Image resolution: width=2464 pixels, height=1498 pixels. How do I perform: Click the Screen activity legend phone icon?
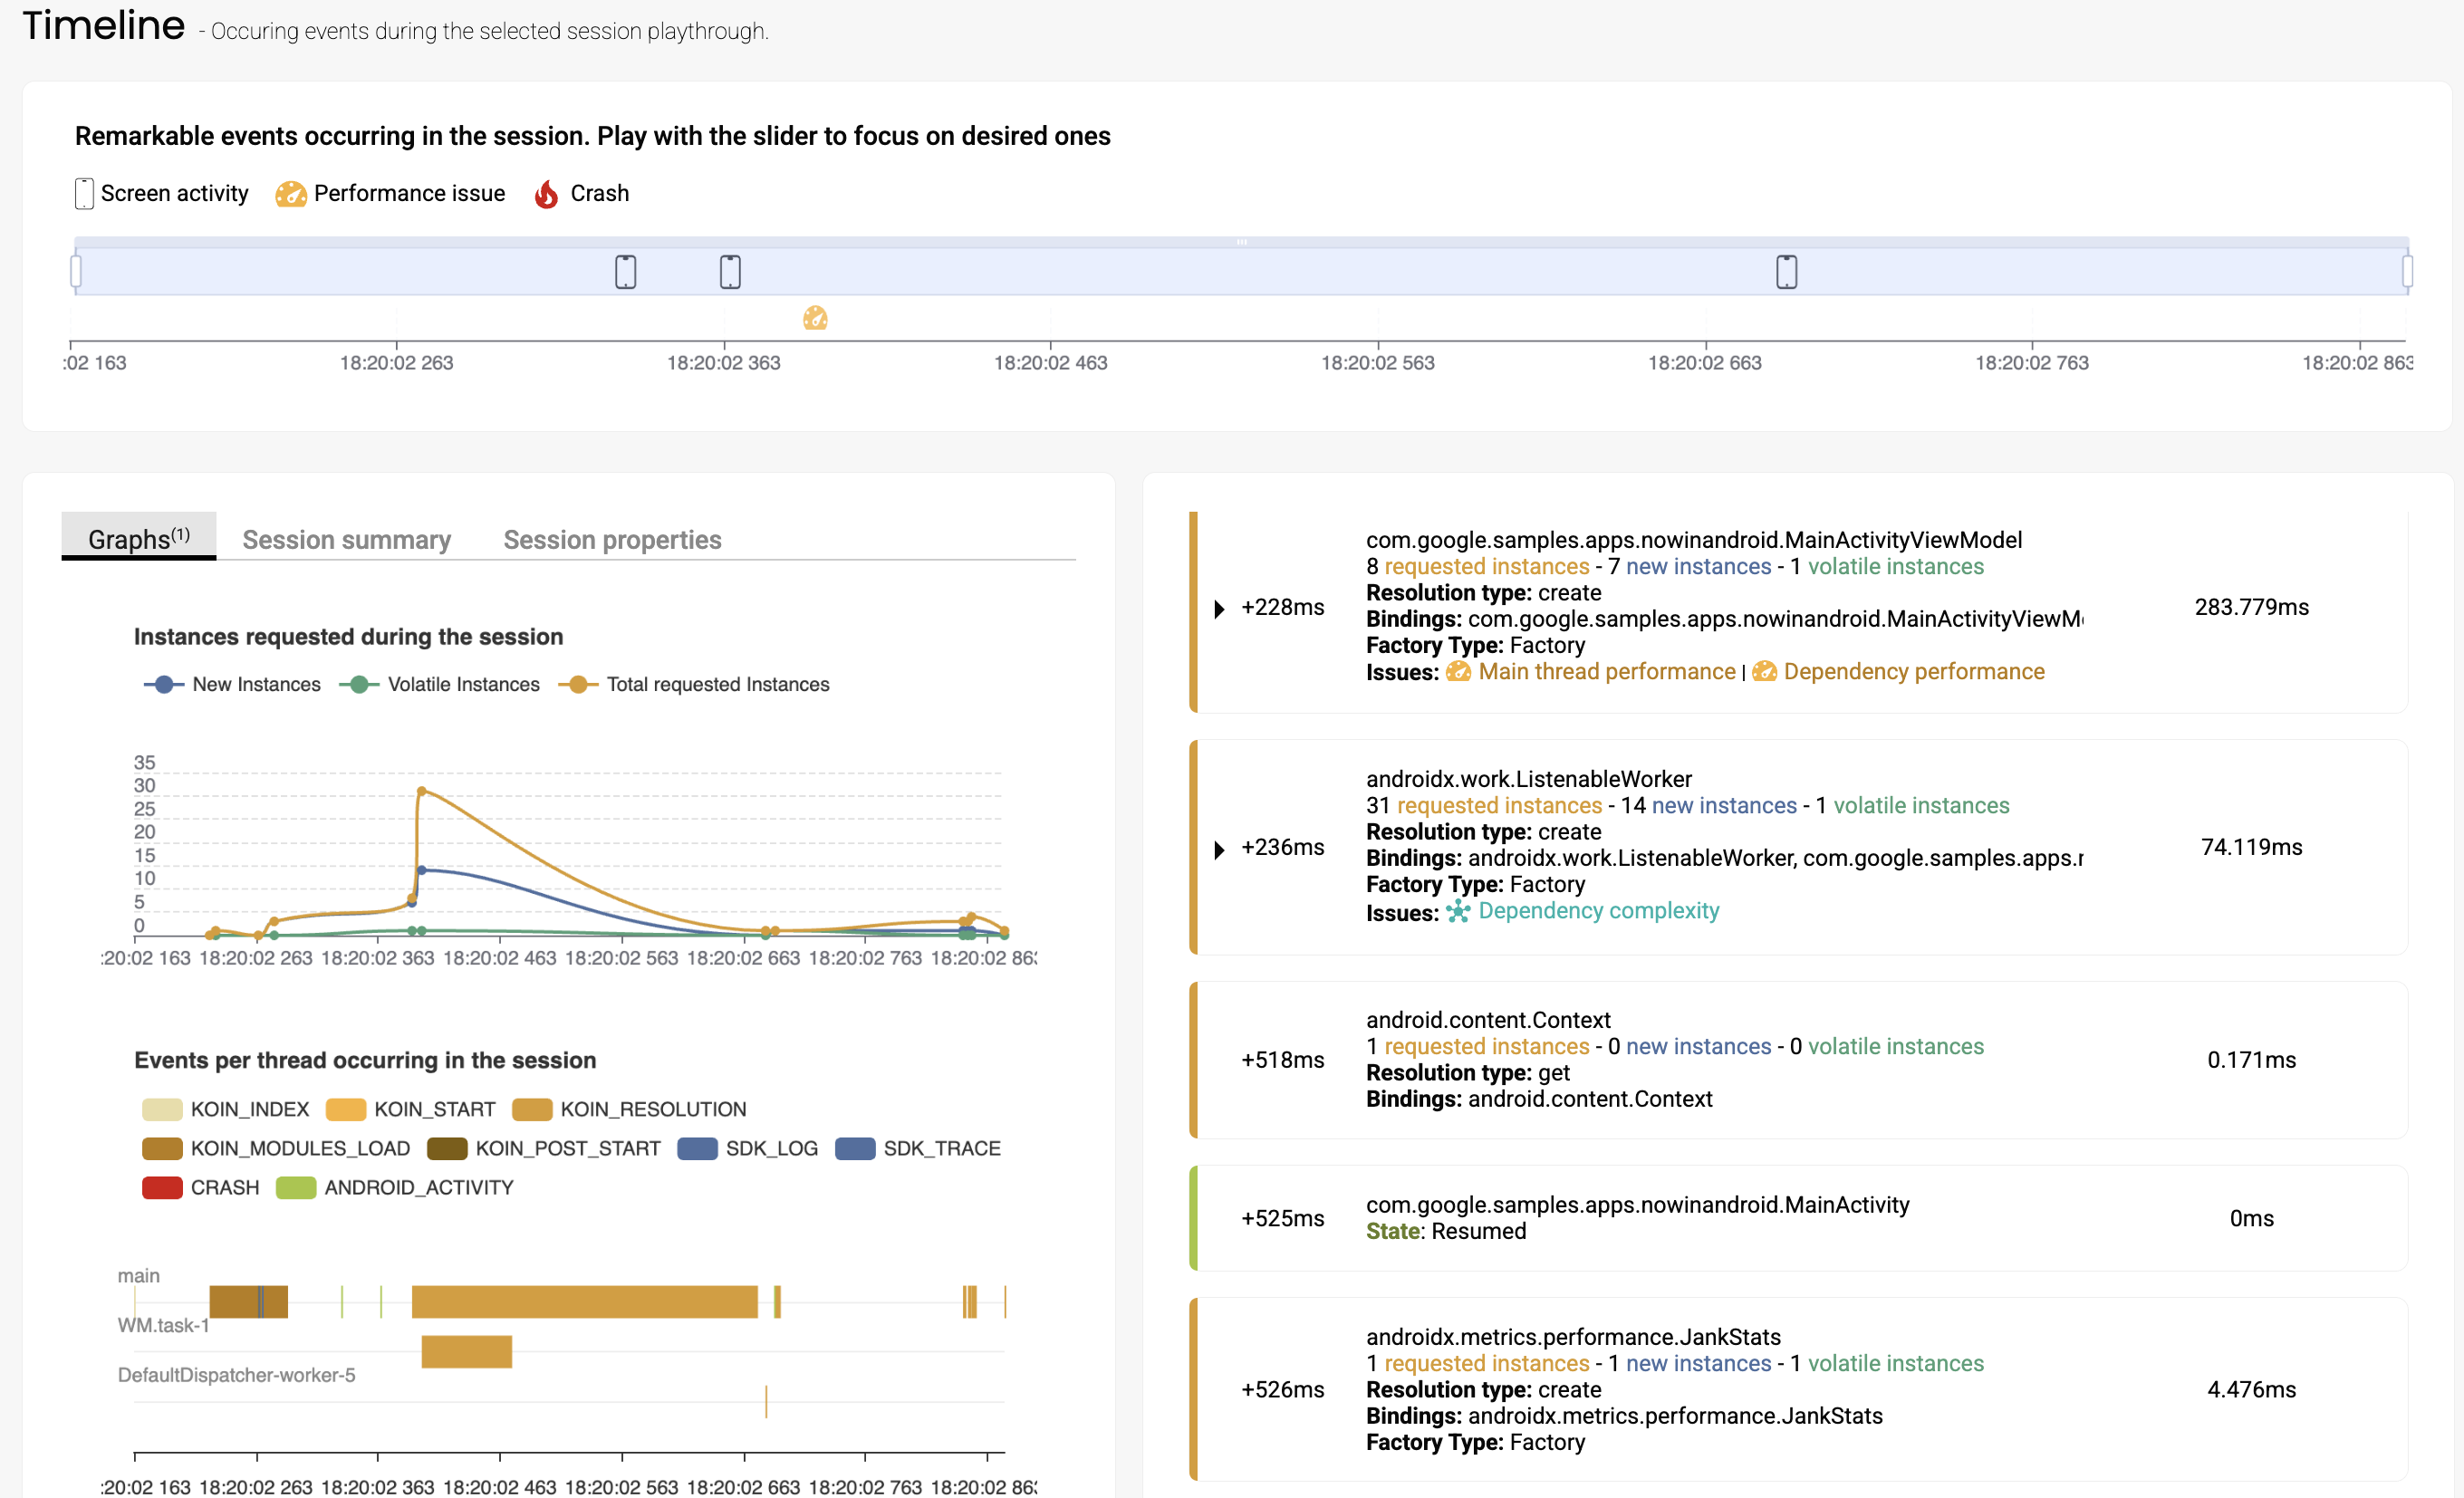click(x=84, y=194)
